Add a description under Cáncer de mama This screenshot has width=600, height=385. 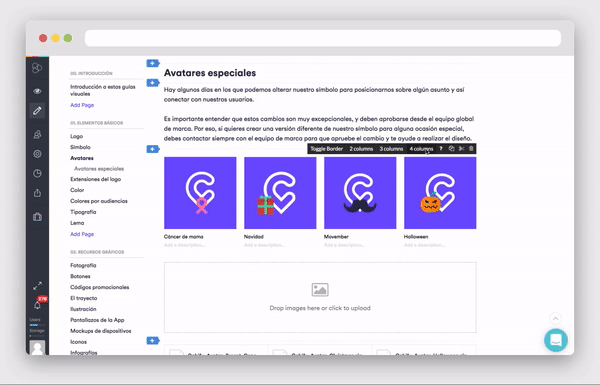coord(184,245)
